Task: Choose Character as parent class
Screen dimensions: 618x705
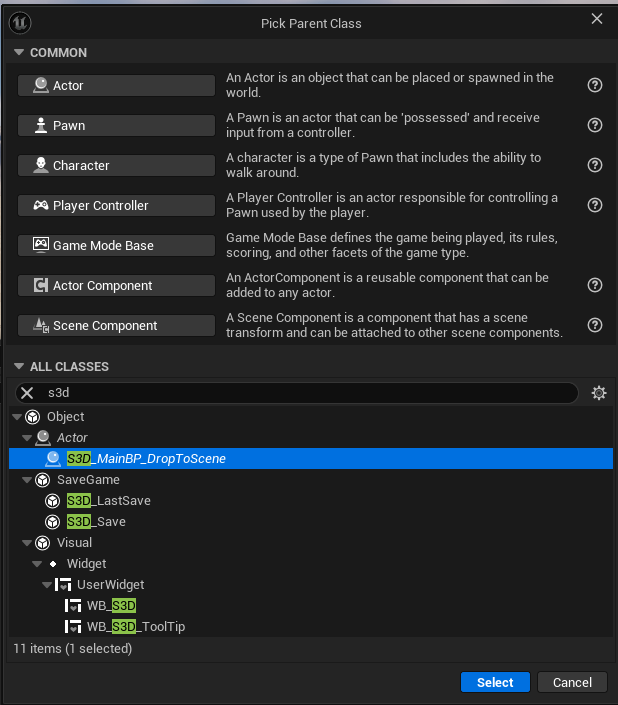Action: point(116,165)
